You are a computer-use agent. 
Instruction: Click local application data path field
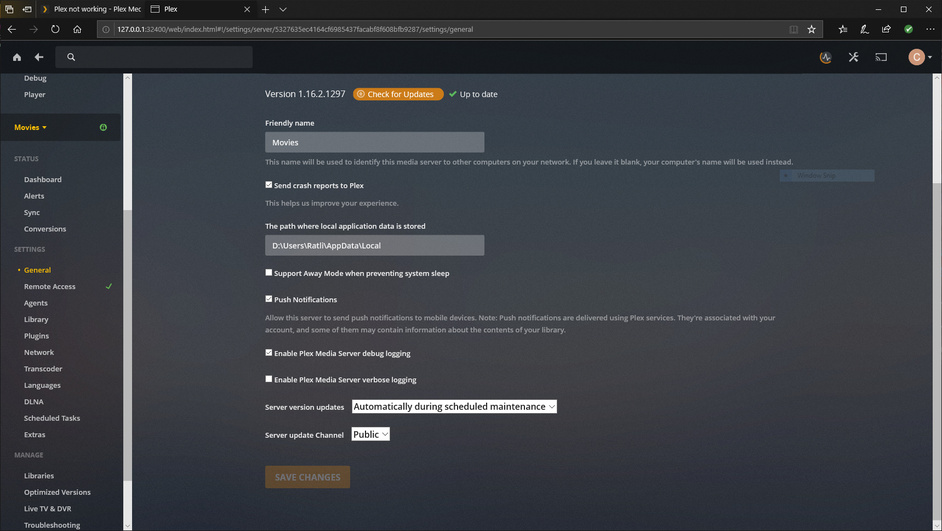click(374, 246)
